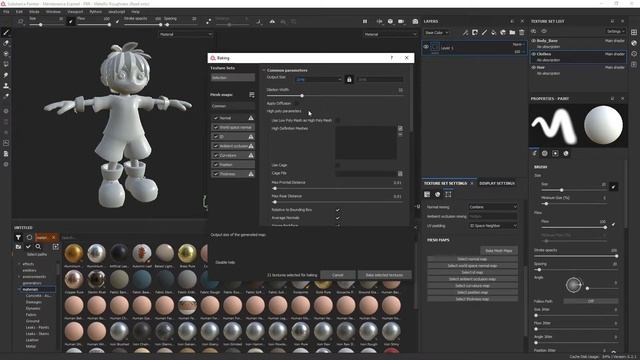Click search magnifier icon in Shelf
The width and height of the screenshot is (640, 360).
coord(38,247)
